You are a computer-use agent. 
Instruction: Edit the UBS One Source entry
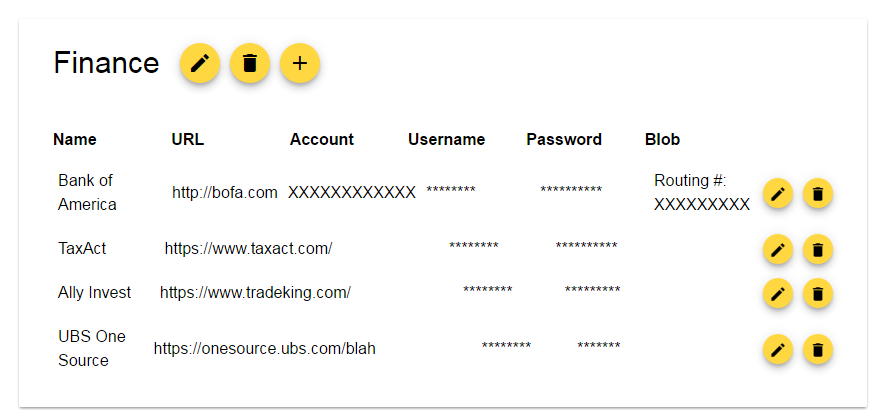[x=778, y=350]
